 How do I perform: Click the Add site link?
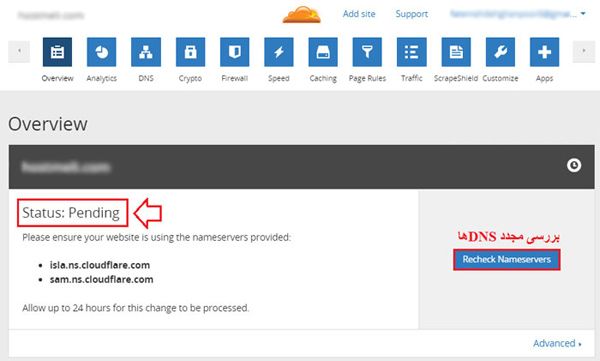click(359, 14)
